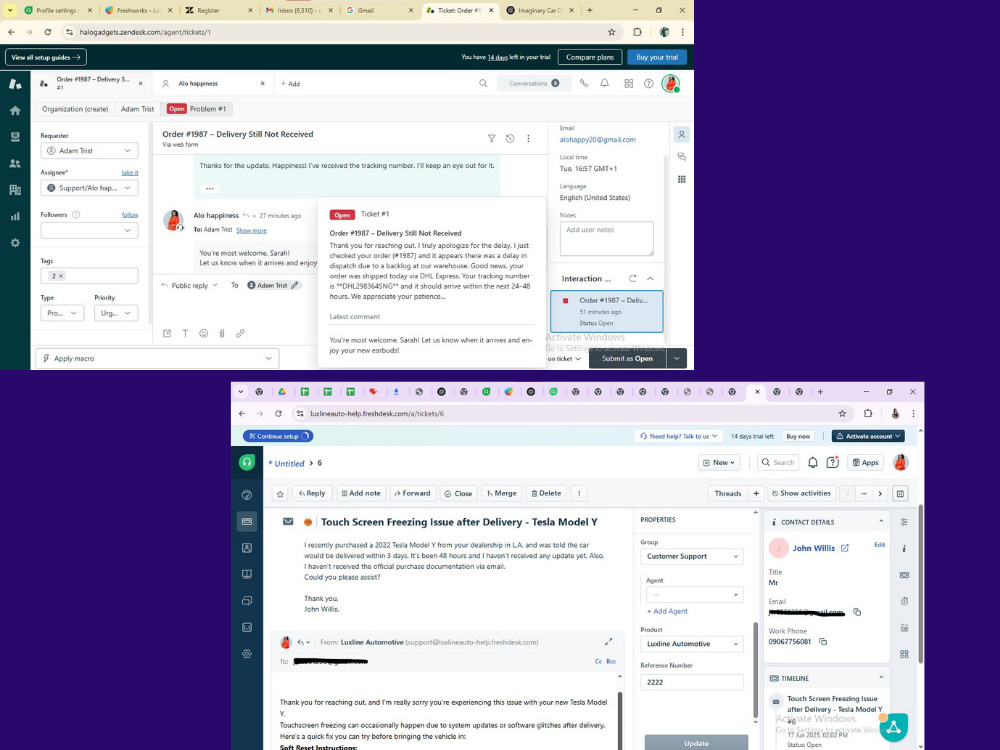Refresh the Zendesk Interaction history panel
Viewport: 1000px width, 750px height.
[633, 279]
